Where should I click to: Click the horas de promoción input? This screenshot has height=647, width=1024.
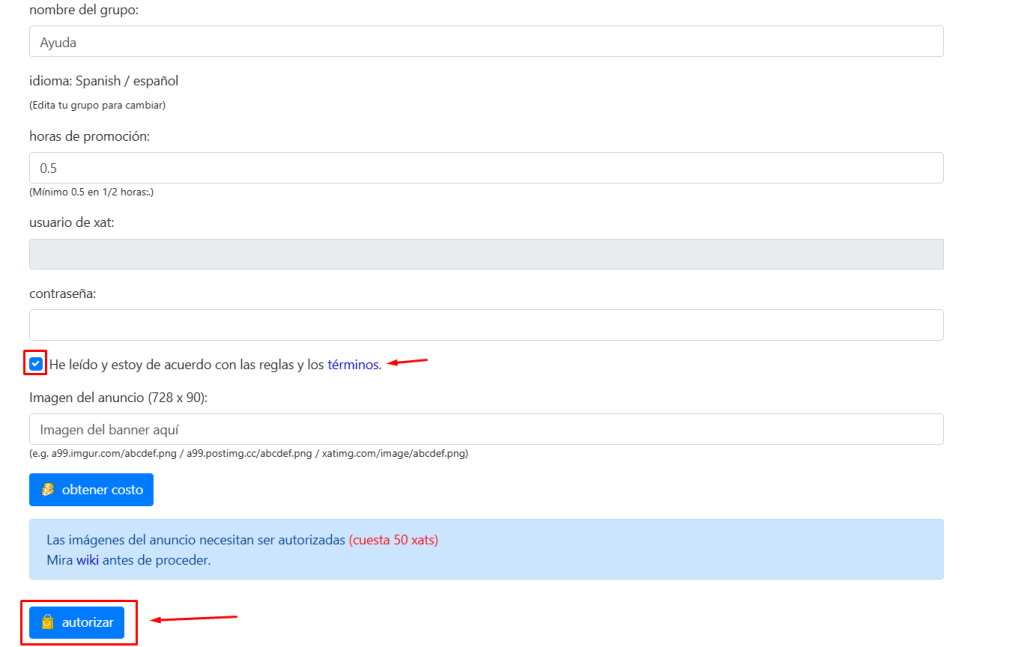[x=486, y=168]
